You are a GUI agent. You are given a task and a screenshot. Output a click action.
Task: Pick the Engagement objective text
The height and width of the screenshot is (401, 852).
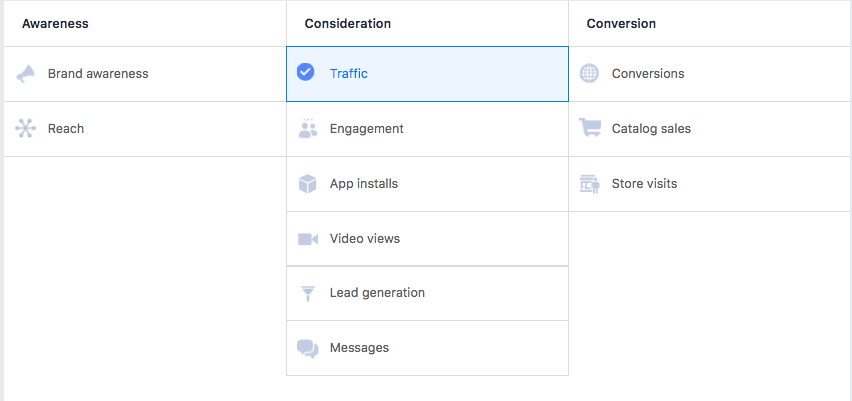click(x=367, y=129)
